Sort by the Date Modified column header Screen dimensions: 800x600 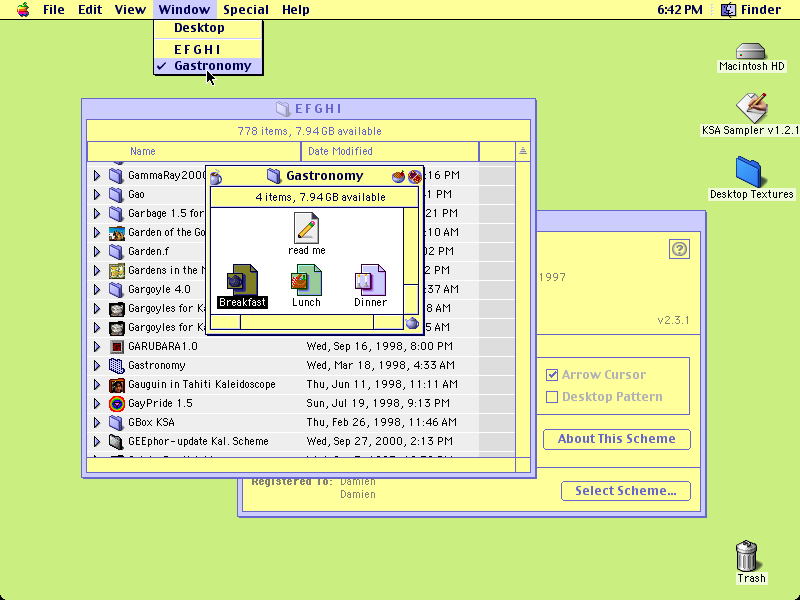390,151
